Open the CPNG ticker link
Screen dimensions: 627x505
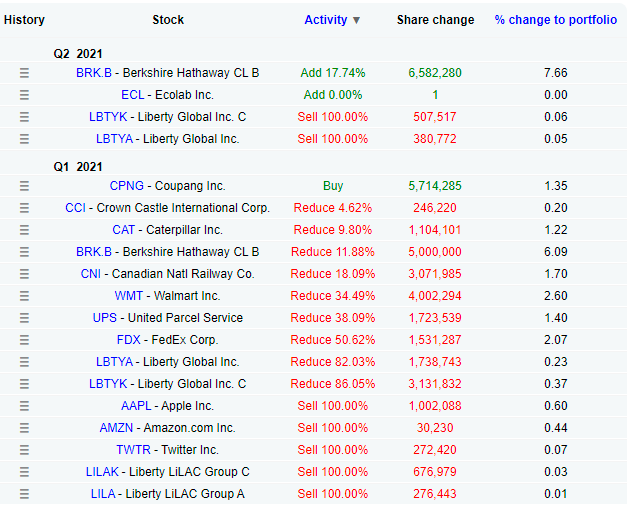coord(126,186)
